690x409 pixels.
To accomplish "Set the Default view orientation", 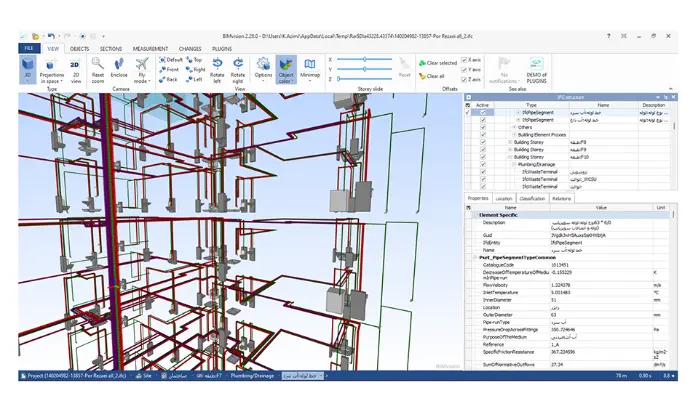I will pyautogui.click(x=171, y=59).
